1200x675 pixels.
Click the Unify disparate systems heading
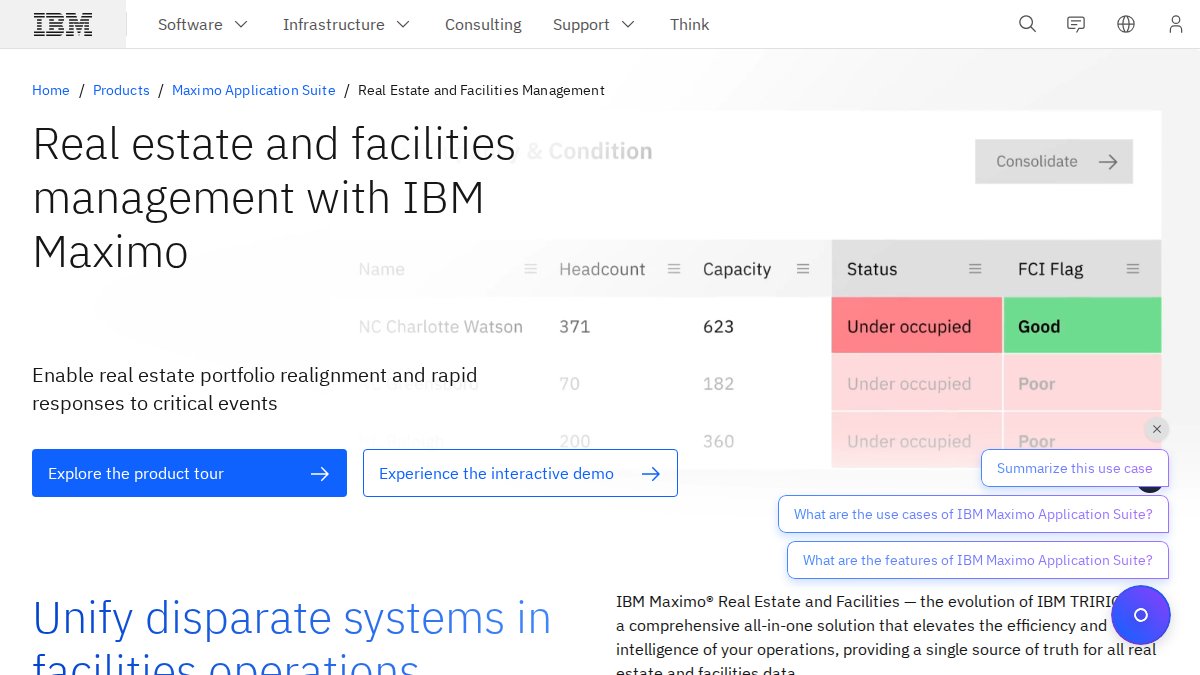point(292,636)
